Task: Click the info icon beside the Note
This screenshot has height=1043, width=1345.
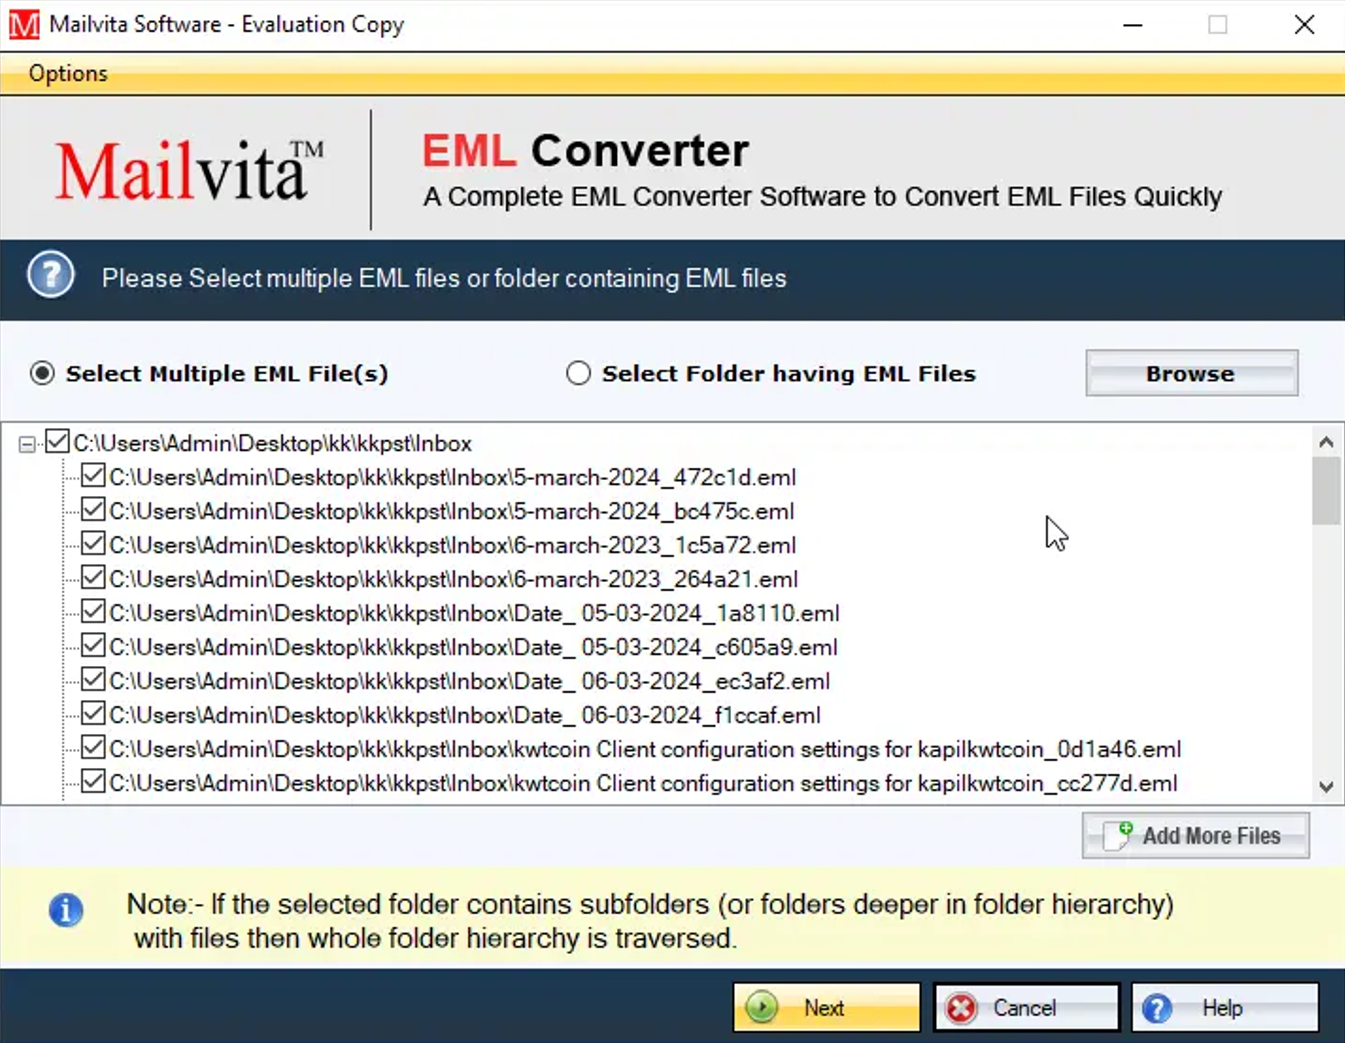Action: (66, 910)
